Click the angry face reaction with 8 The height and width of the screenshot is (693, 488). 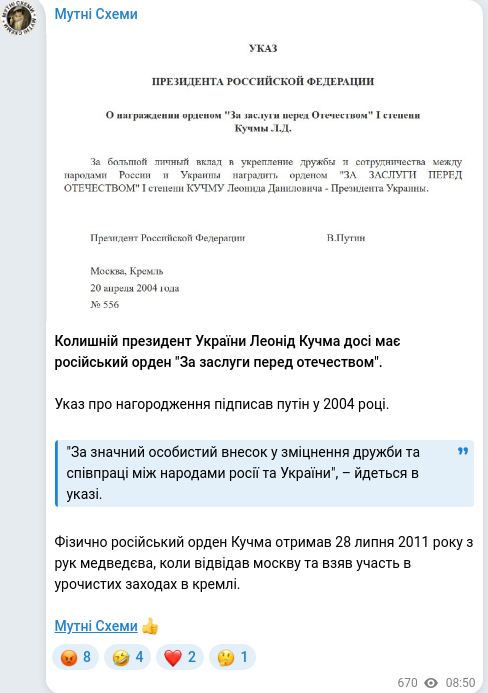[76, 657]
